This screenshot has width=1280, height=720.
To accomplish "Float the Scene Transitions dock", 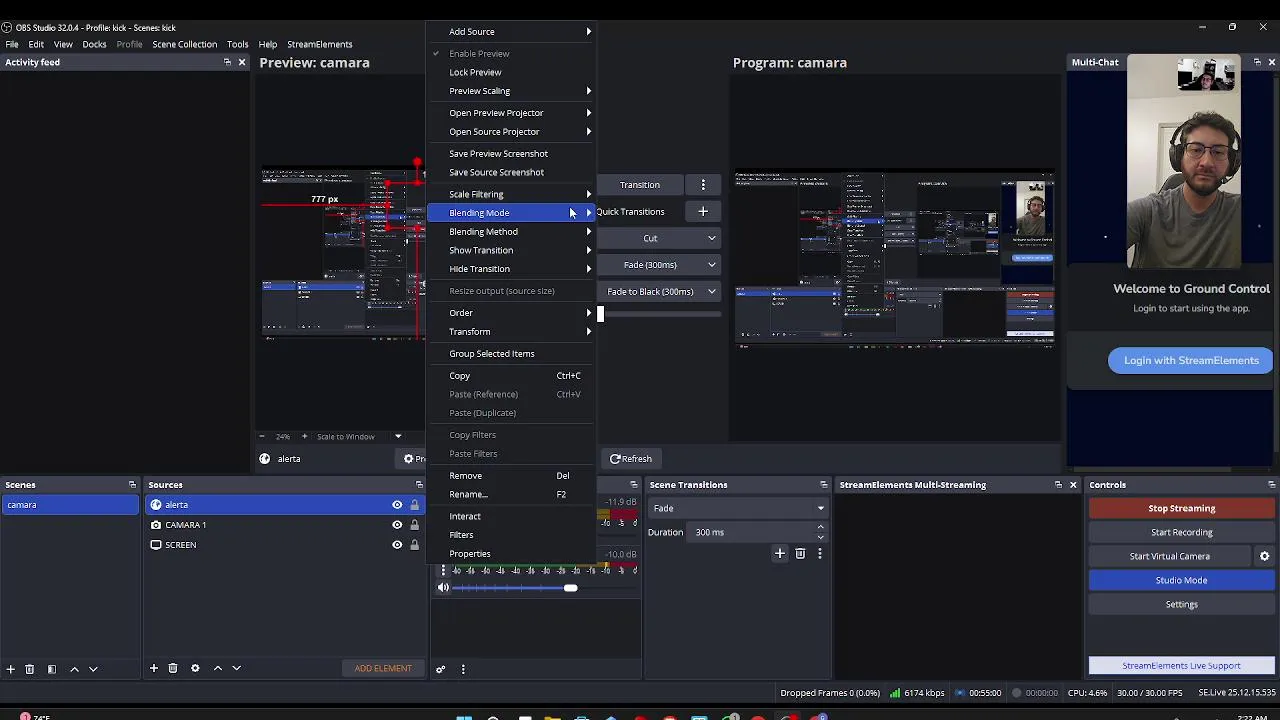I will click(x=824, y=485).
